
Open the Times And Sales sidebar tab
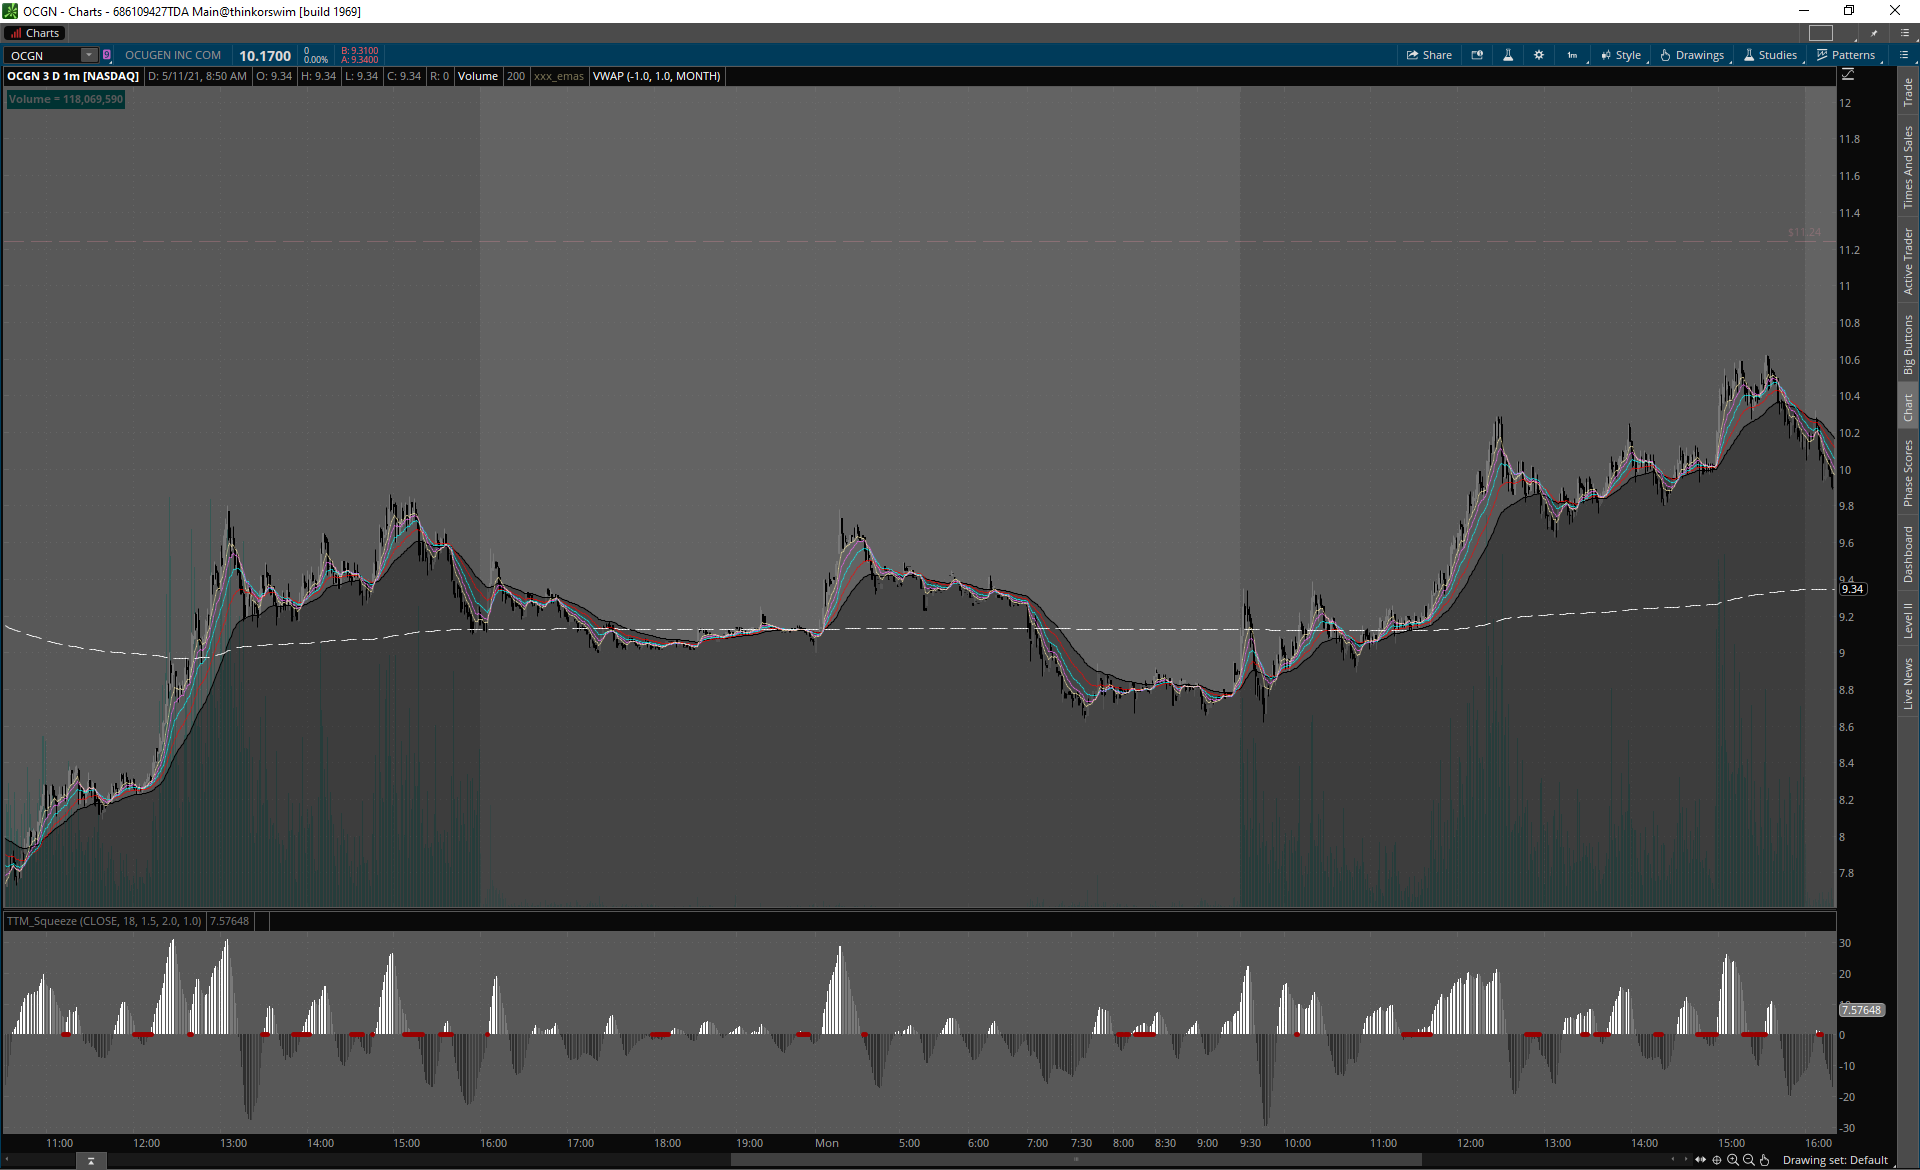pyautogui.click(x=1908, y=167)
